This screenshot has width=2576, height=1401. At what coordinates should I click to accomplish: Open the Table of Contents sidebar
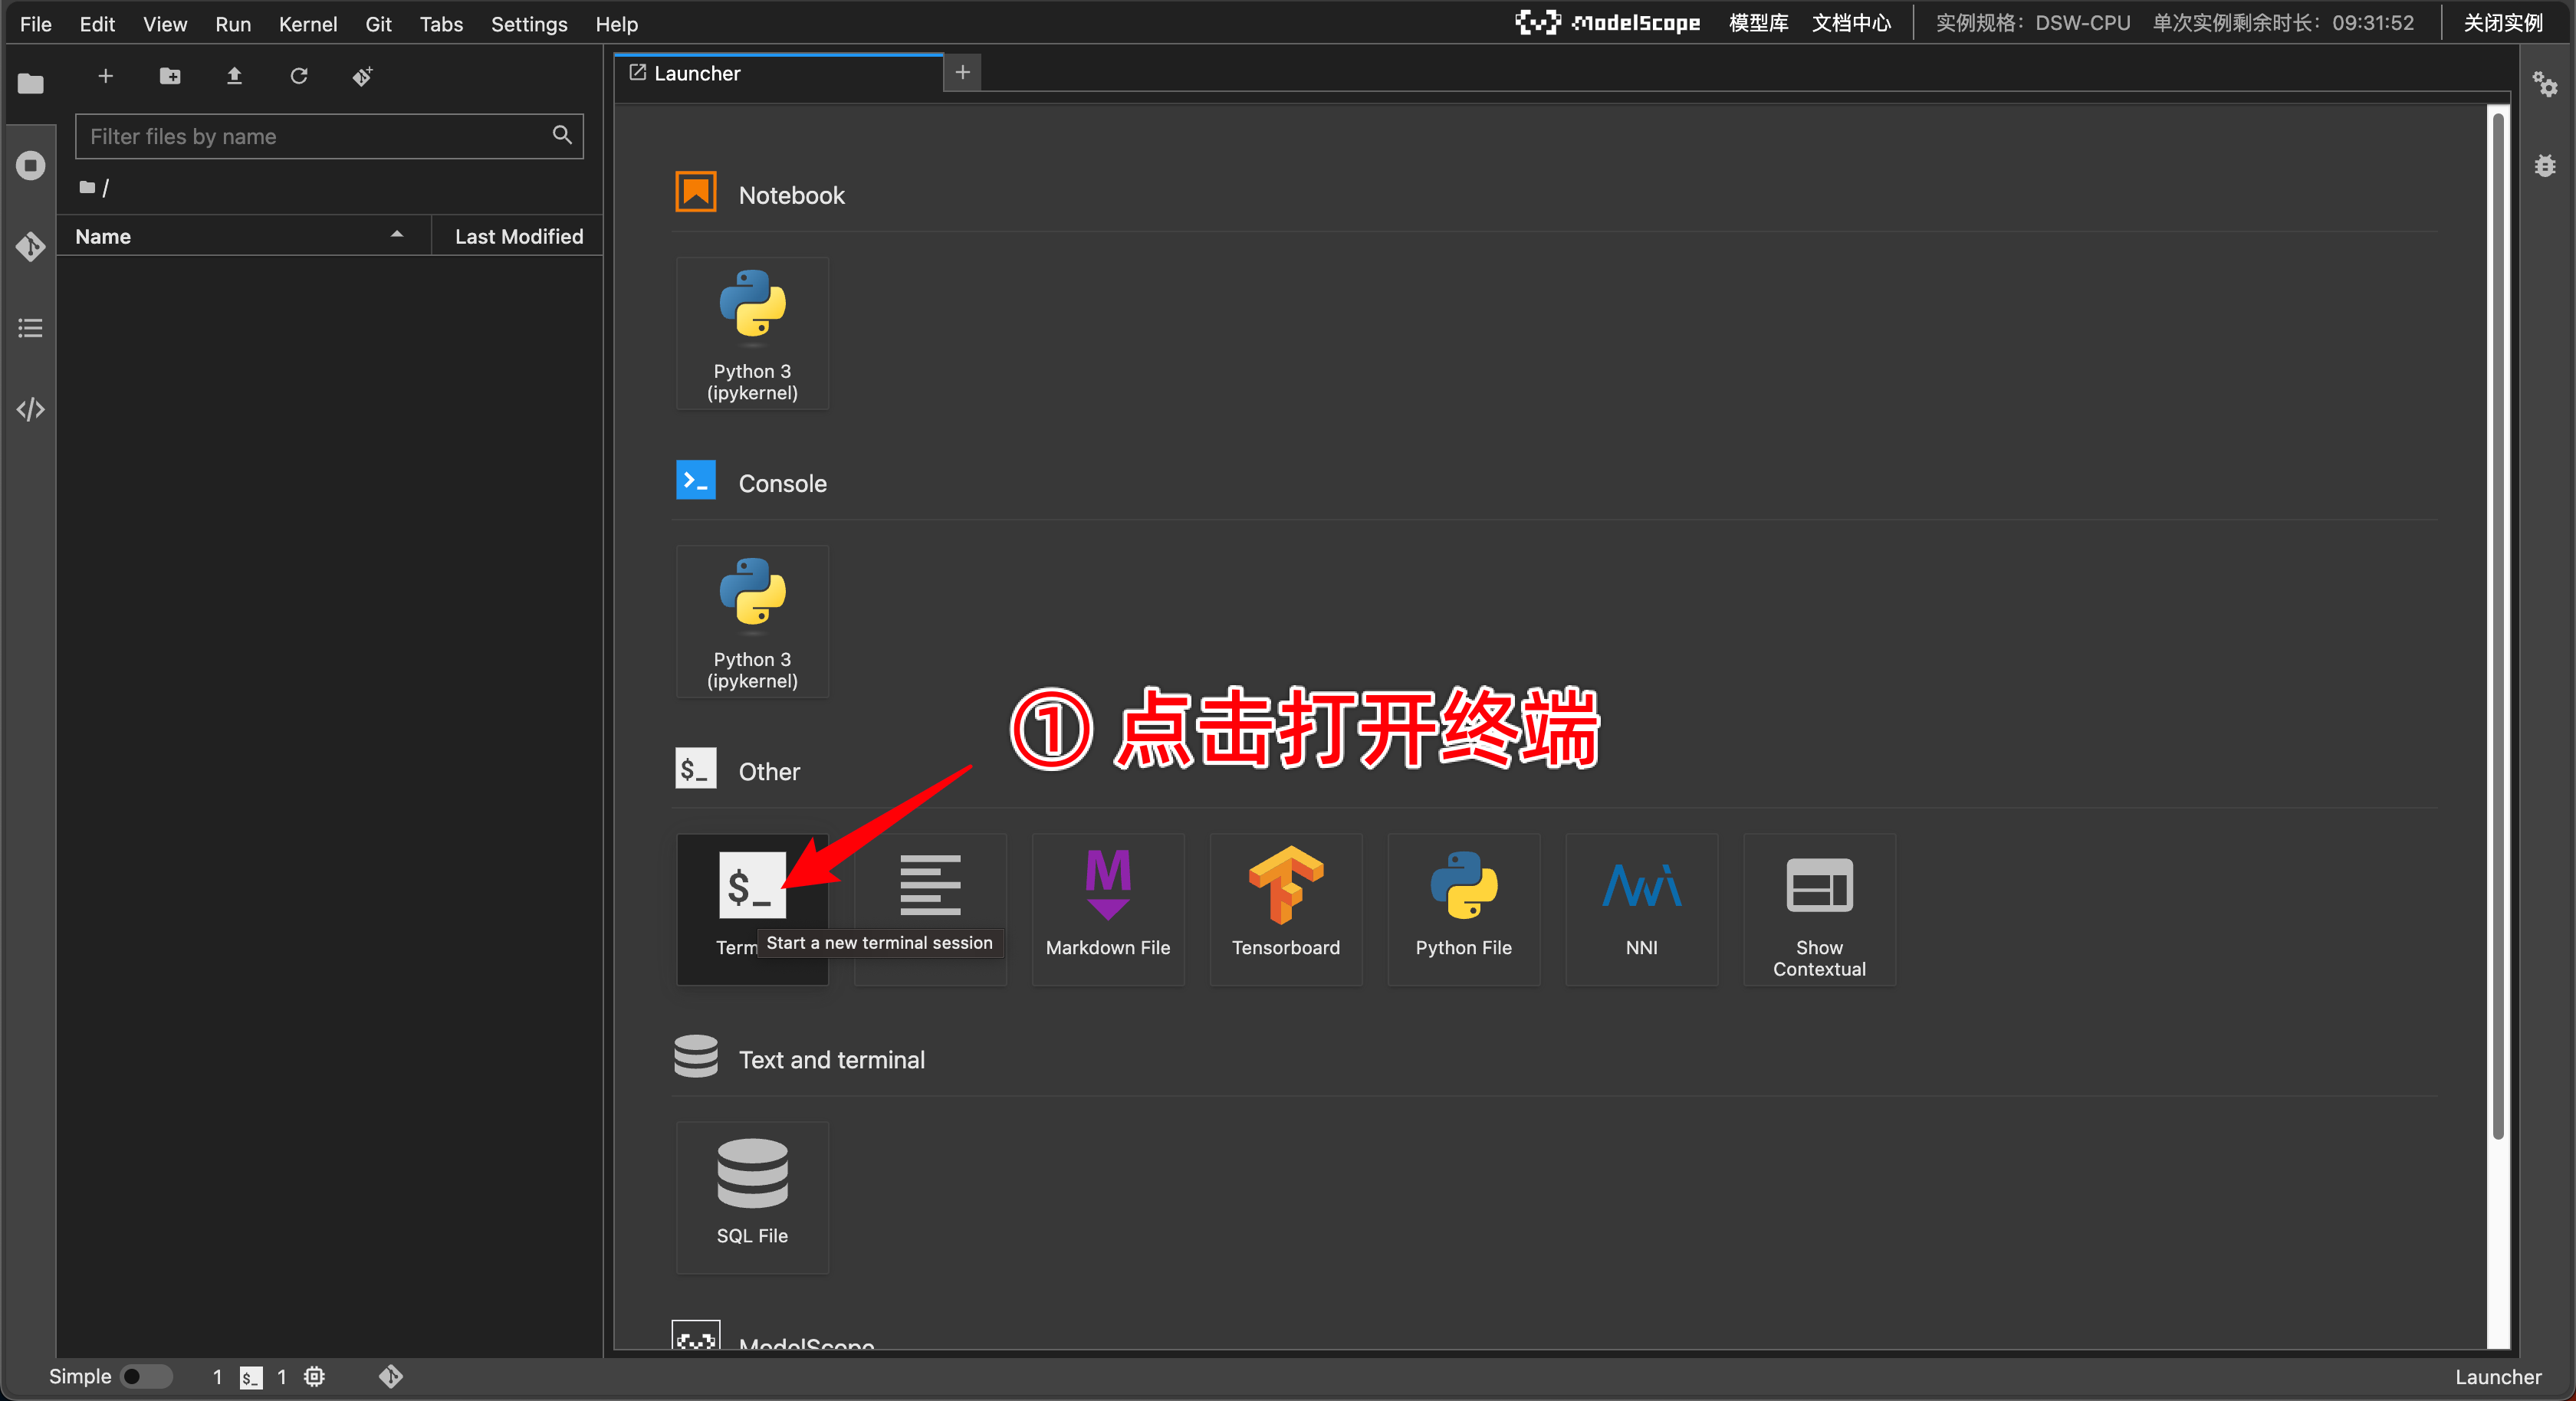30,328
